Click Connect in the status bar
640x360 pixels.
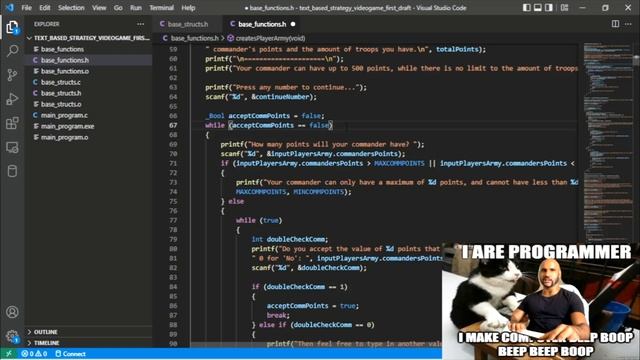coord(70,354)
